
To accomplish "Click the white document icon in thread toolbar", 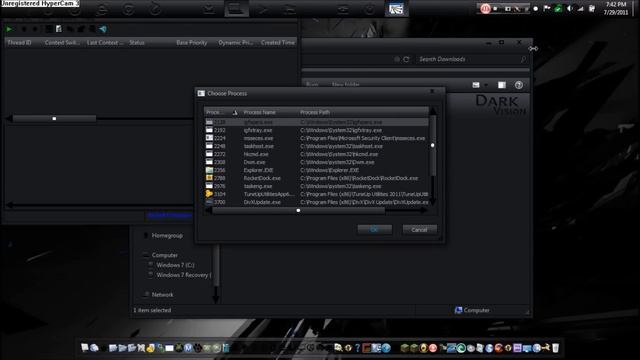I will [x=59, y=29].
